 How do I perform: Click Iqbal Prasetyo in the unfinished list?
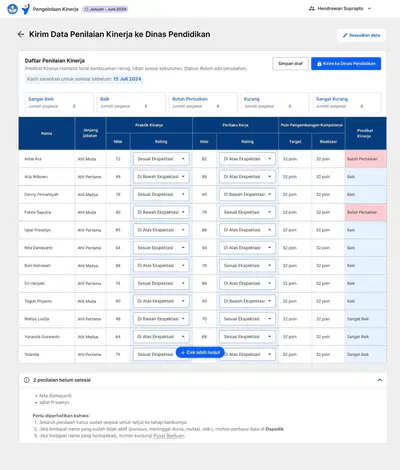coord(54,402)
